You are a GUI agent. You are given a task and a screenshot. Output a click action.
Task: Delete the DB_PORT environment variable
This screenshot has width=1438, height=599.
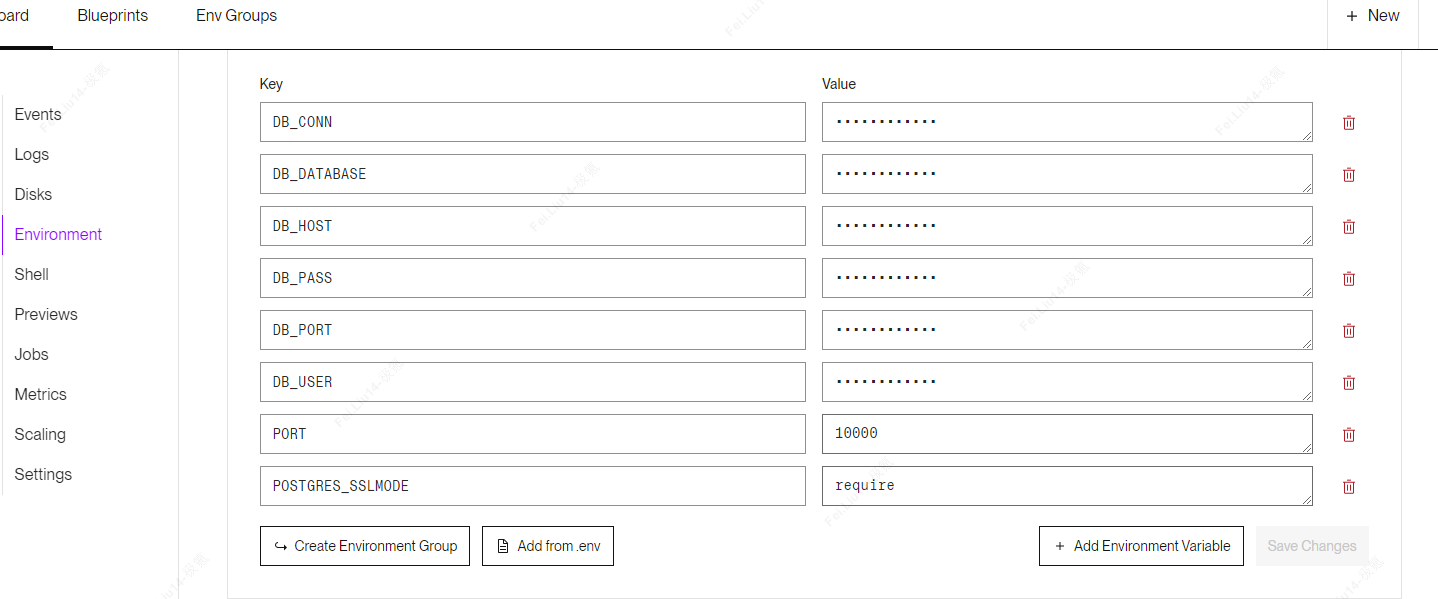1349,330
